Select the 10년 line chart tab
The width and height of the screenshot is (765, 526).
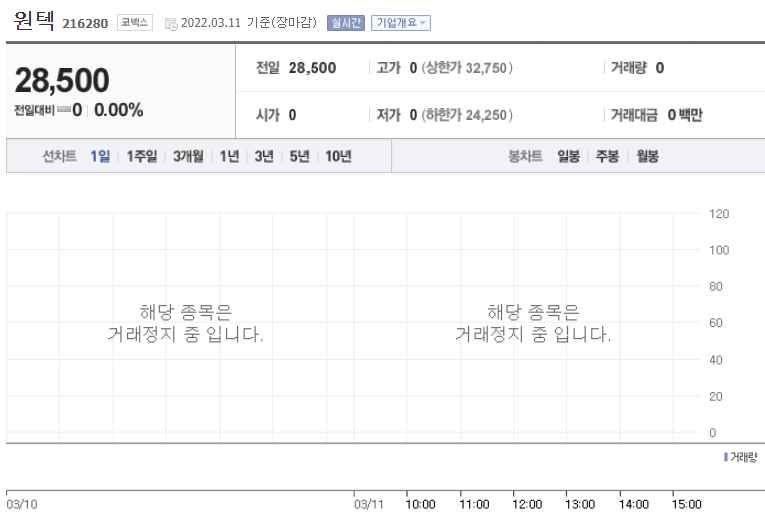pyautogui.click(x=338, y=156)
